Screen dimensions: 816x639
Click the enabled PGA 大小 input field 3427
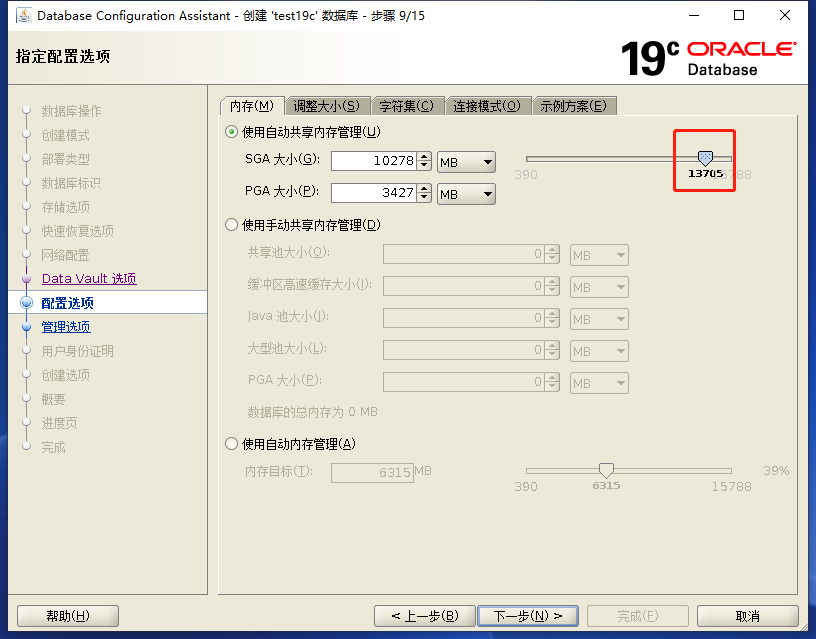click(x=374, y=193)
